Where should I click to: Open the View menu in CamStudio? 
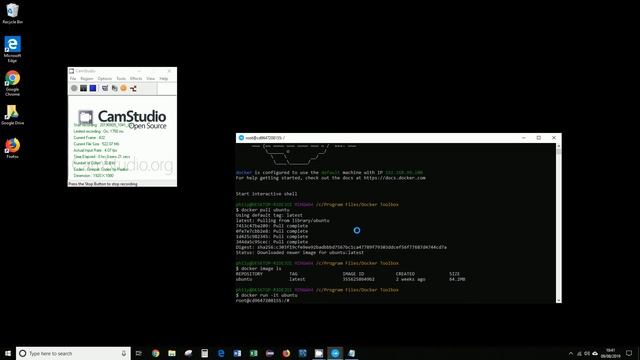[151, 78]
